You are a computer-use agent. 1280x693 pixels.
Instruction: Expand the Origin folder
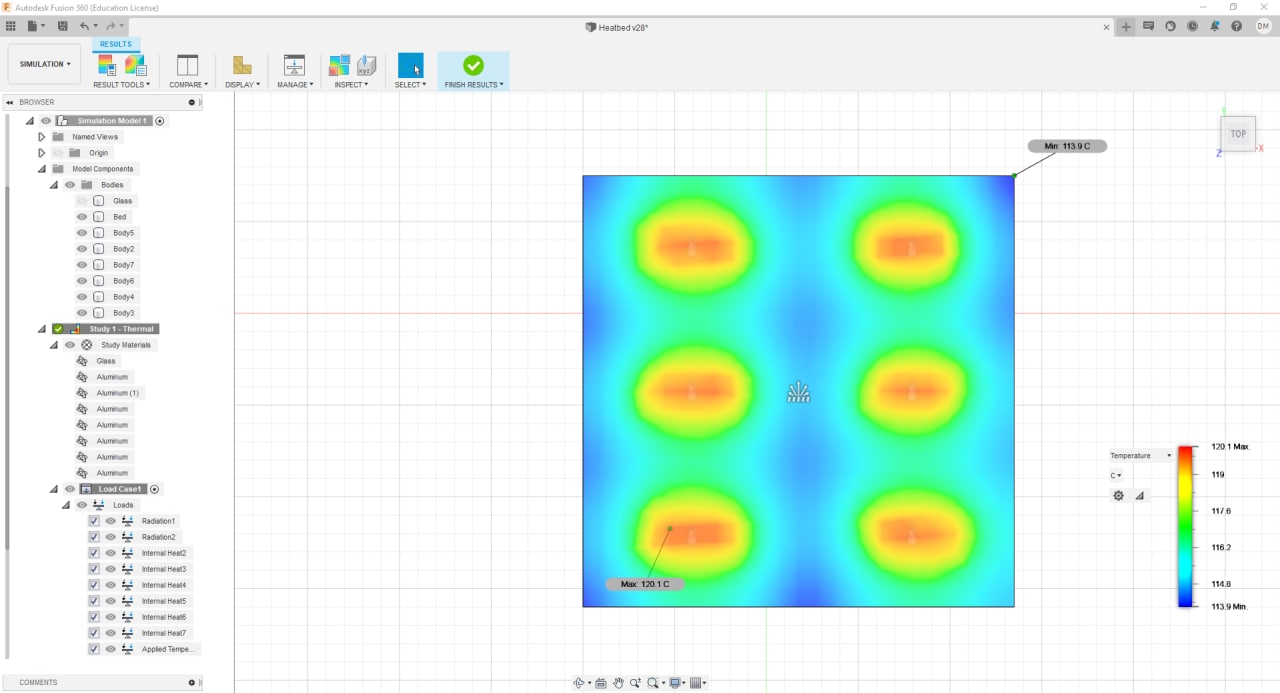point(41,153)
